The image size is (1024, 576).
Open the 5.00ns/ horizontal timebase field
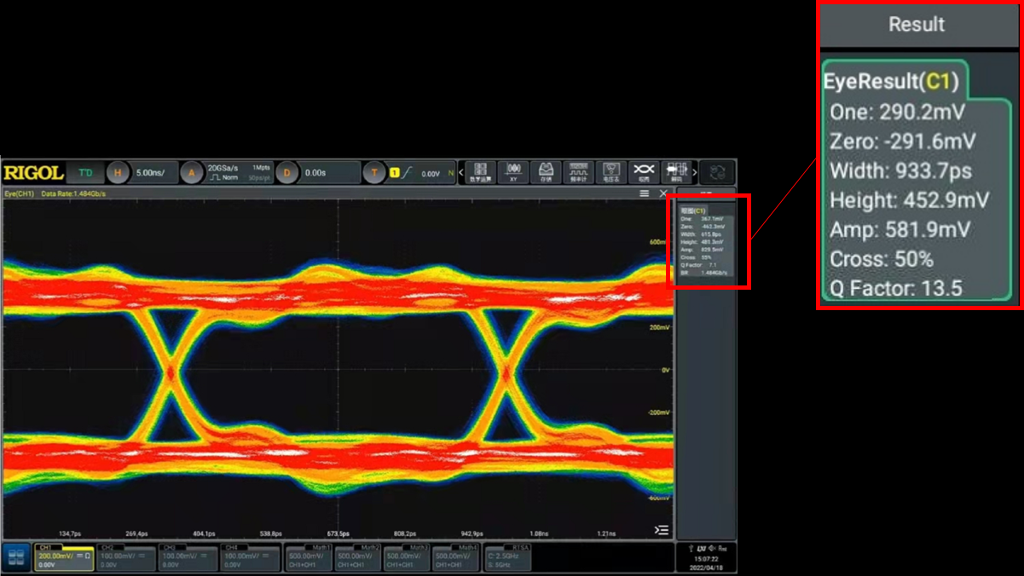(x=154, y=173)
